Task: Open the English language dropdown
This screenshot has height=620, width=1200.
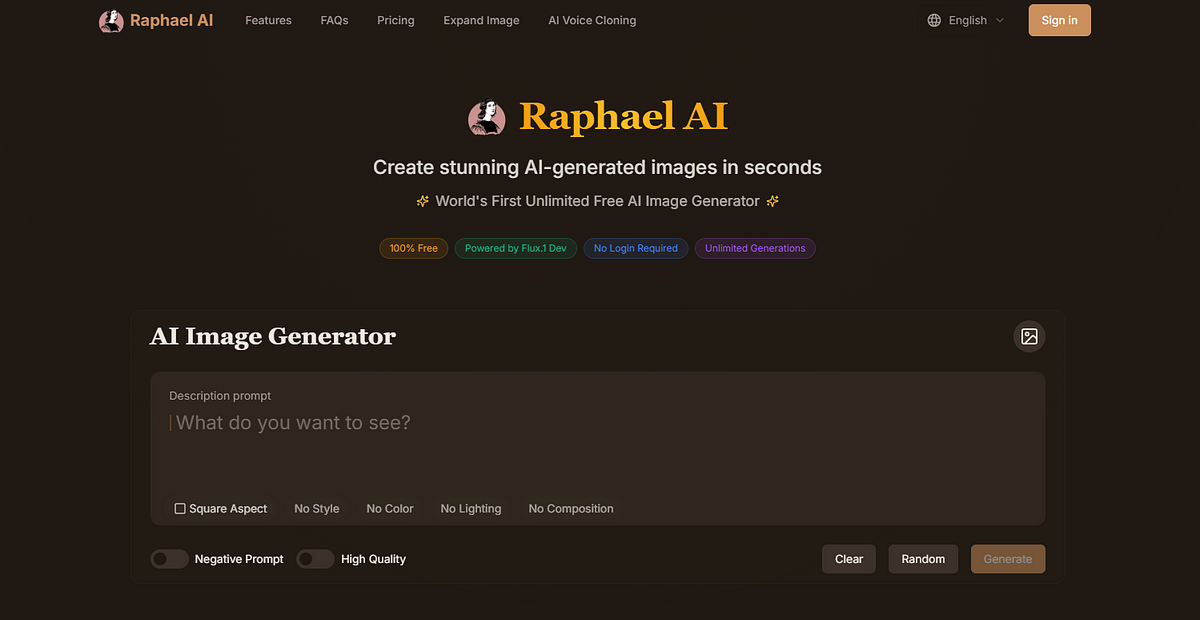Action: coord(966,20)
